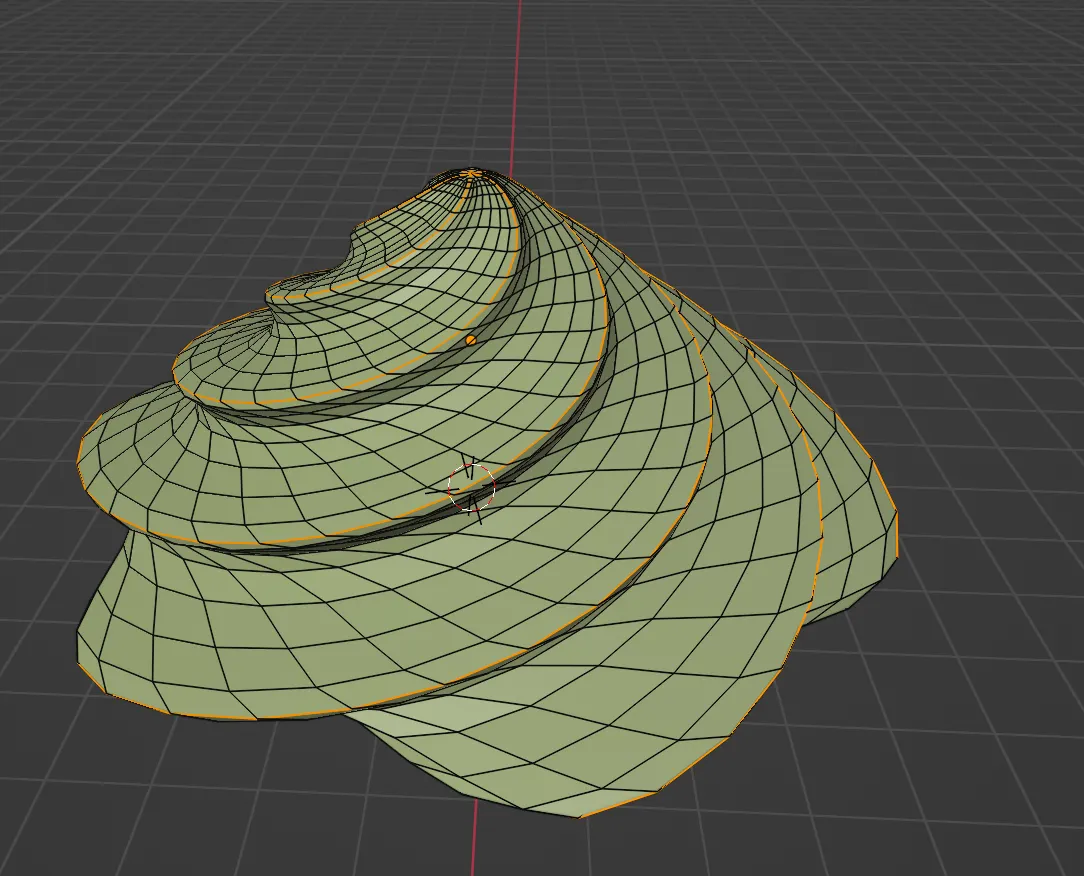1084x876 pixels.
Task: Select the apex vertex at the spiral's top
Action: 471,172
